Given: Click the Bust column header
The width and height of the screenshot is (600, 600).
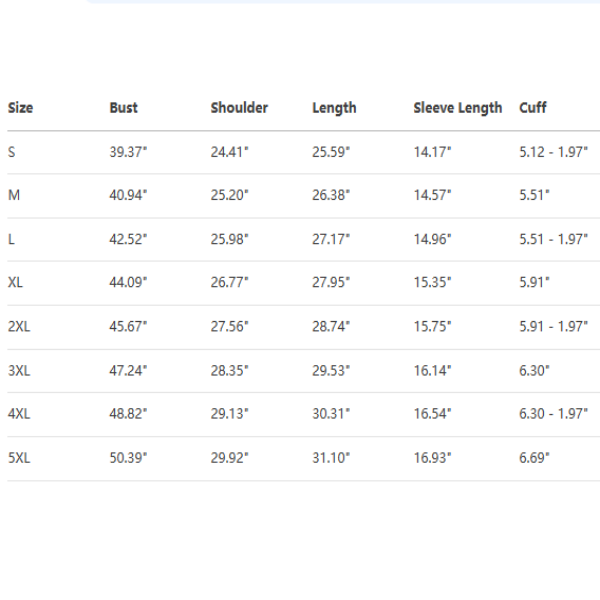Looking at the screenshot, I should [124, 108].
